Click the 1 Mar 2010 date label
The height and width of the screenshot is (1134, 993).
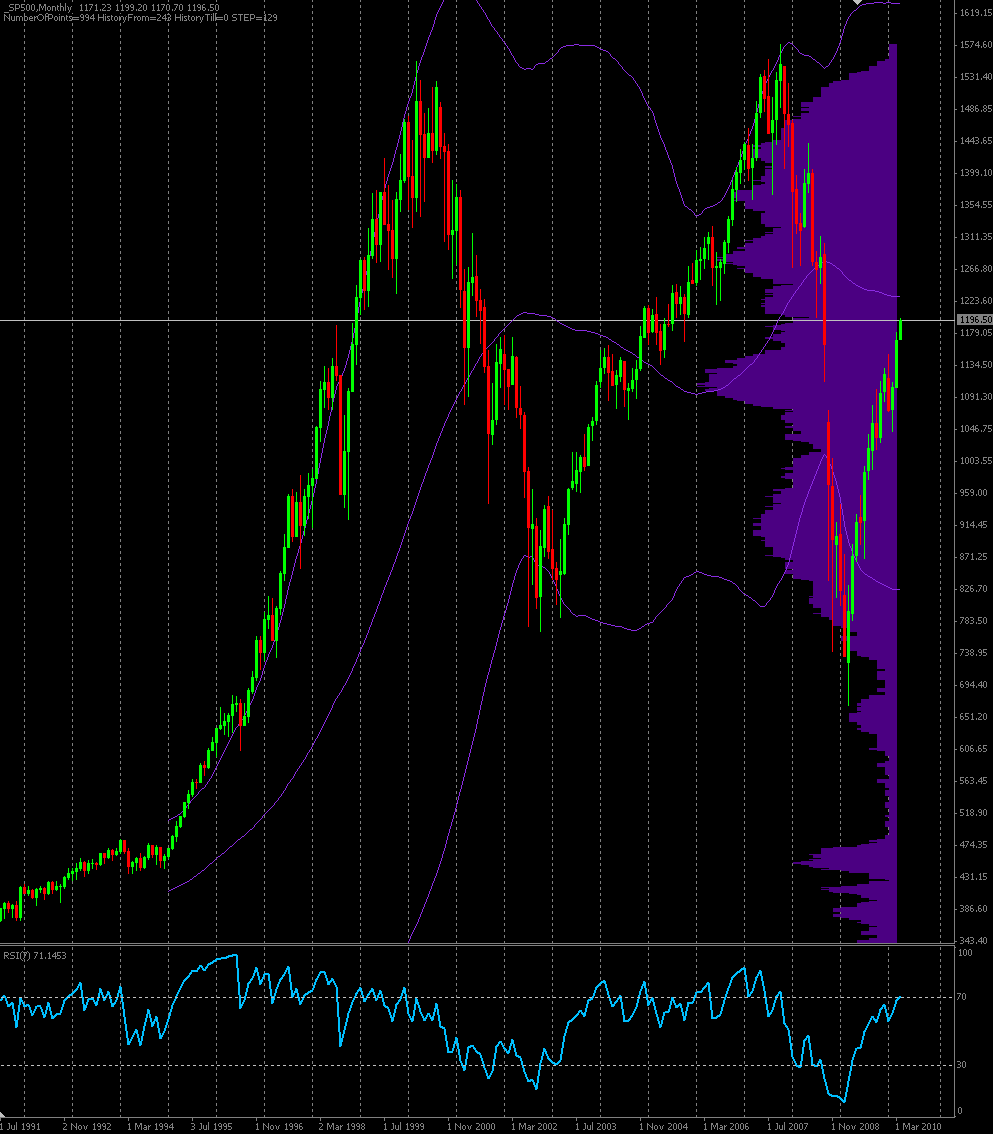(918, 1126)
